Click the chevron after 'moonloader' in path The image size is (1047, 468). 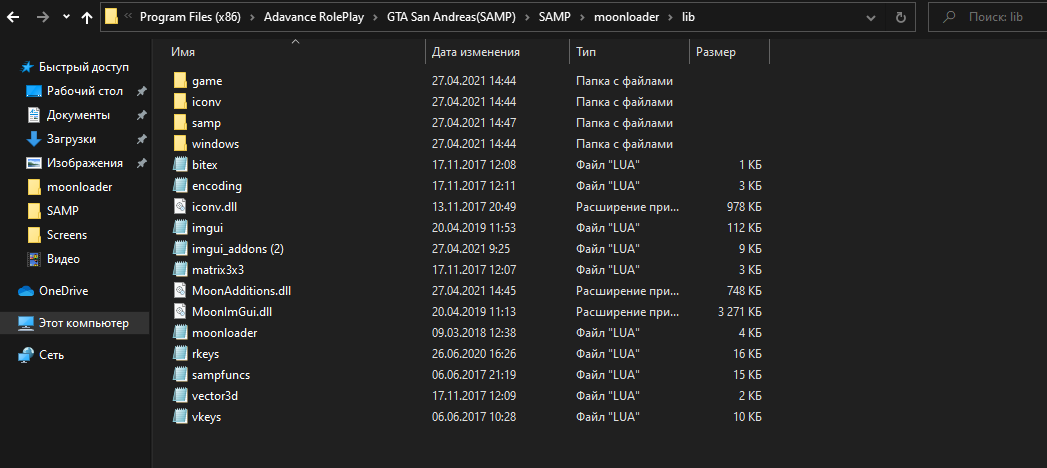[670, 17]
